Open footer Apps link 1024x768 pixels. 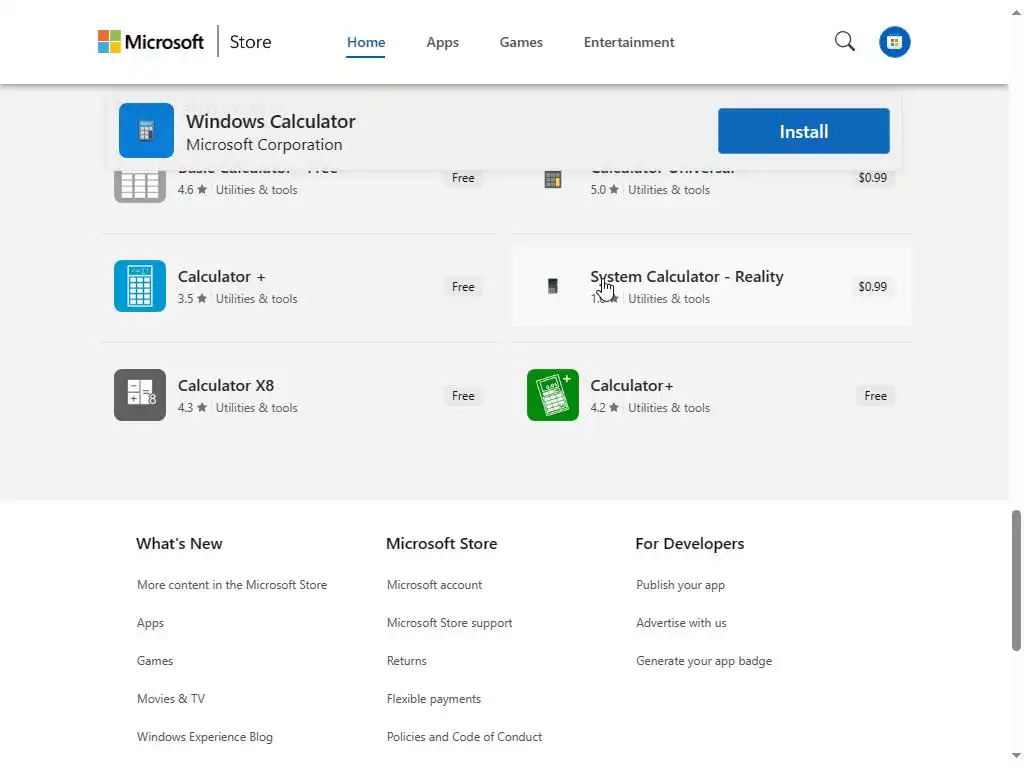pyautogui.click(x=150, y=623)
